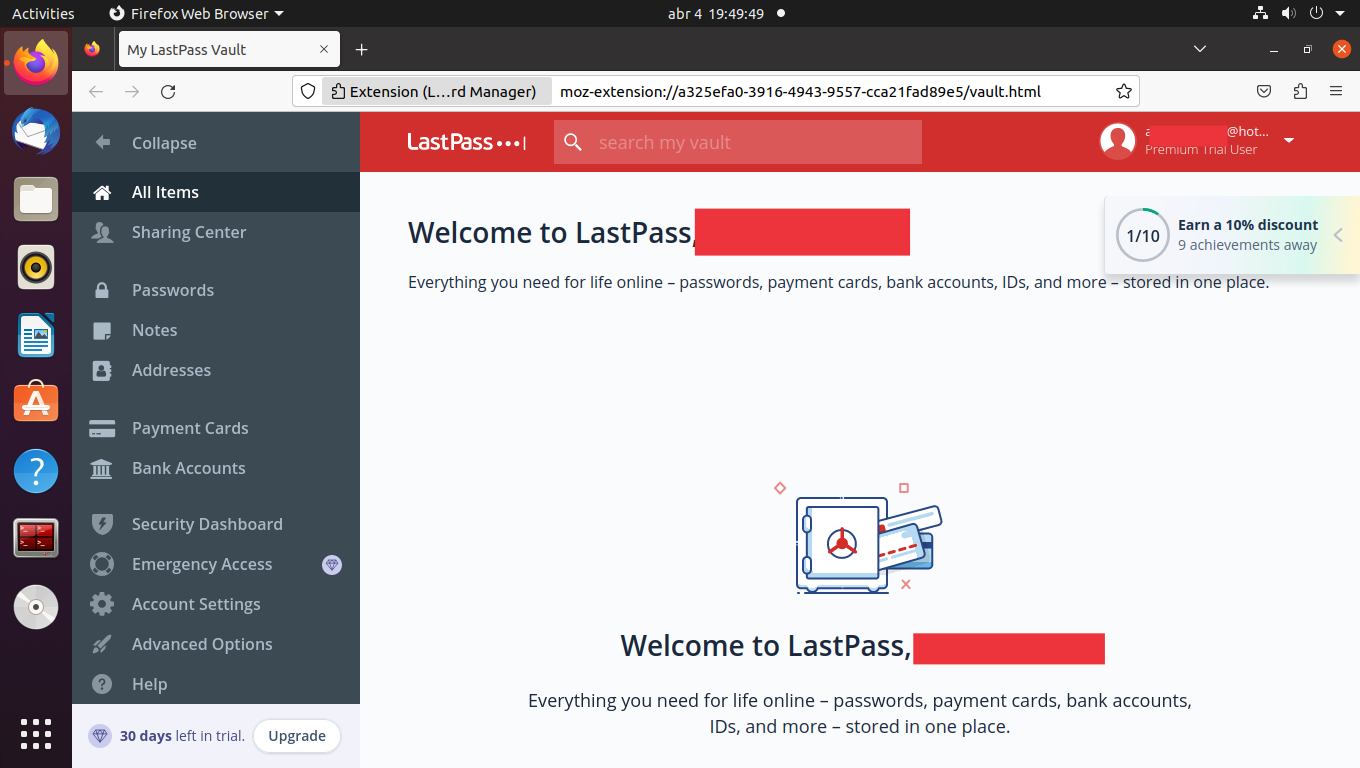1360x768 pixels.
Task: Click the 30 days left in trial text
Action: [x=182, y=736]
